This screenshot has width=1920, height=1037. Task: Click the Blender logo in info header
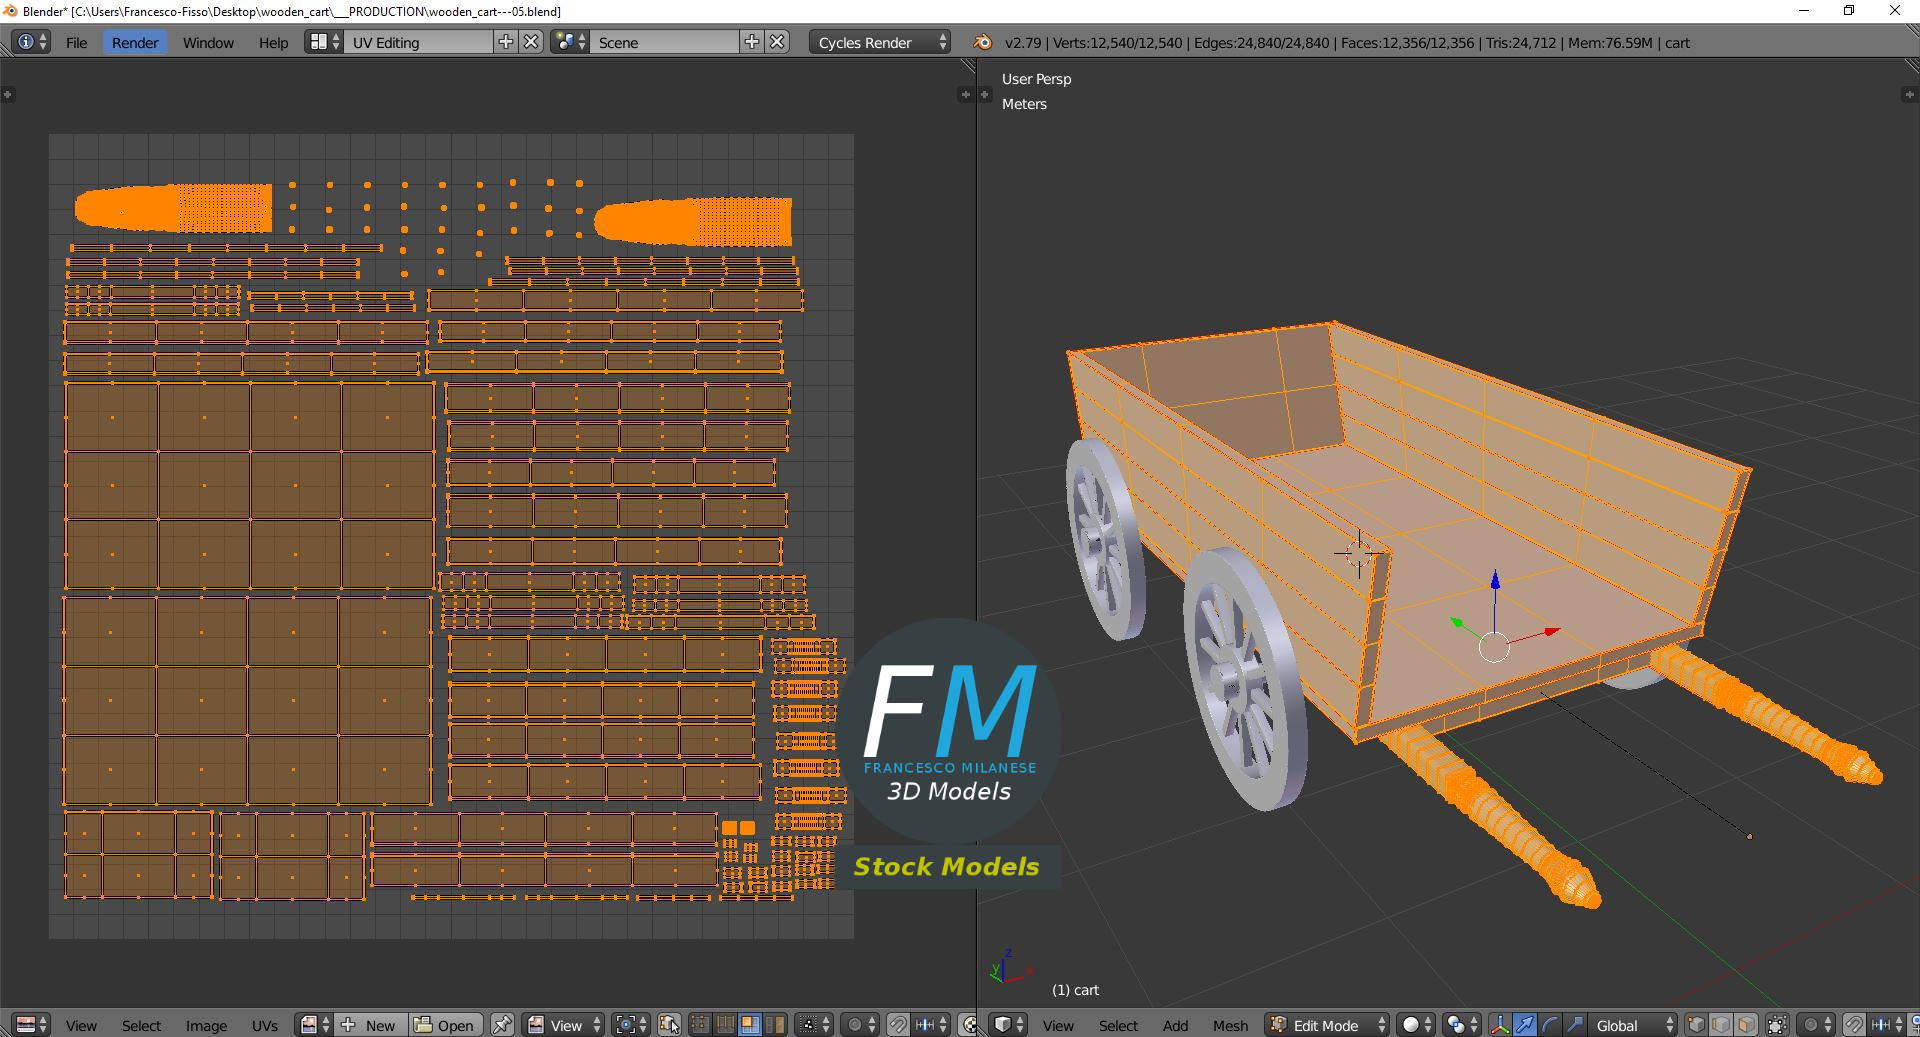click(983, 43)
